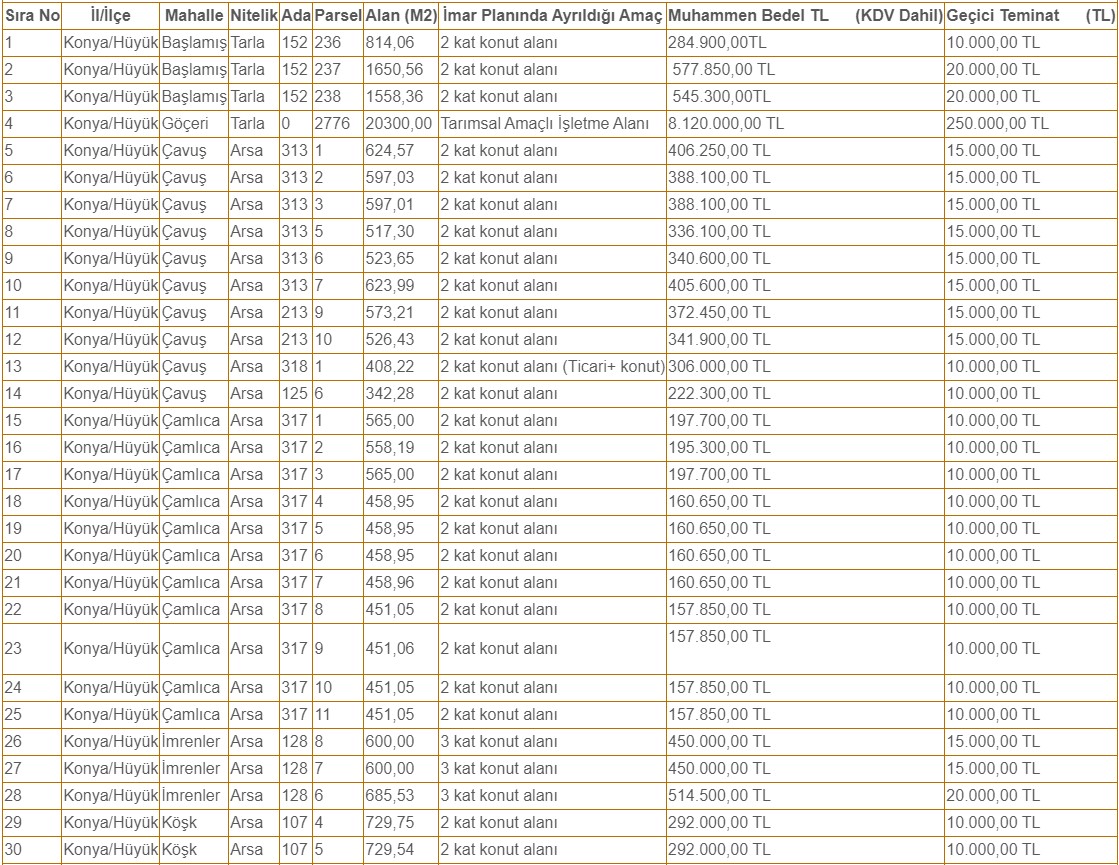The width and height of the screenshot is (1119, 865).
Task: Select the 20300,00 area cell
Action: coord(400,124)
